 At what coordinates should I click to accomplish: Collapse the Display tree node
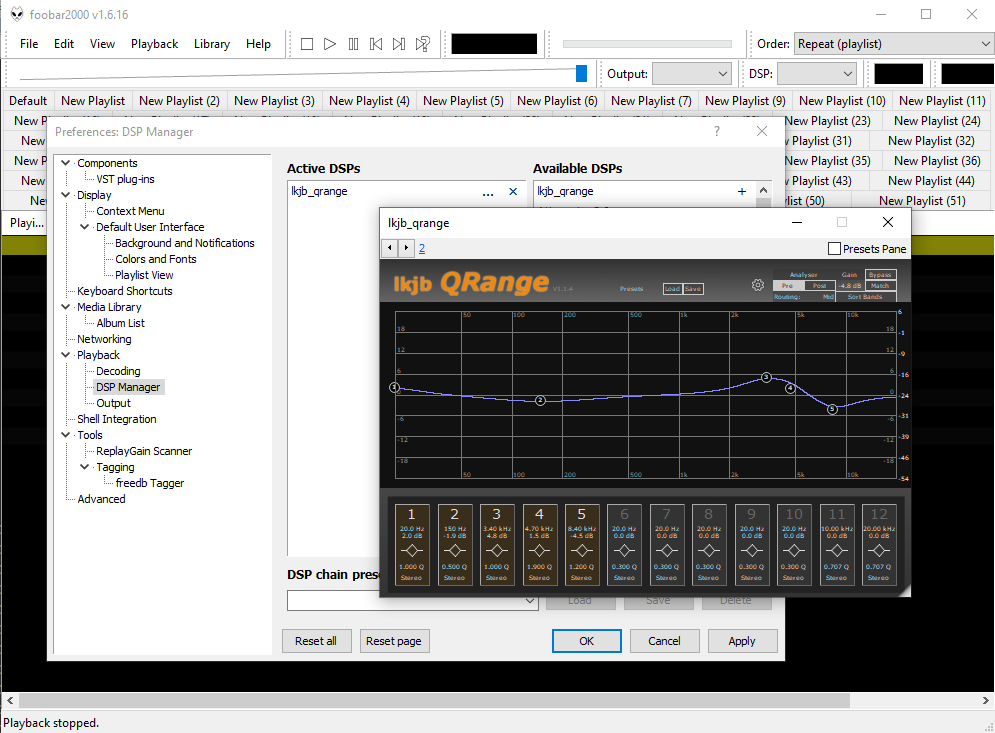65,195
